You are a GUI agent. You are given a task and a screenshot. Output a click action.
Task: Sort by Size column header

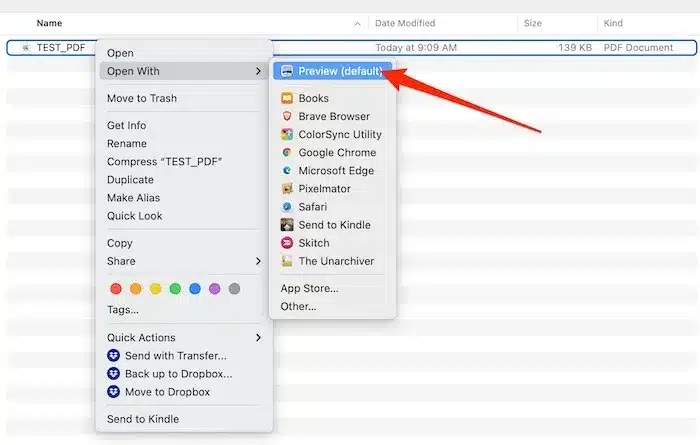click(x=533, y=23)
